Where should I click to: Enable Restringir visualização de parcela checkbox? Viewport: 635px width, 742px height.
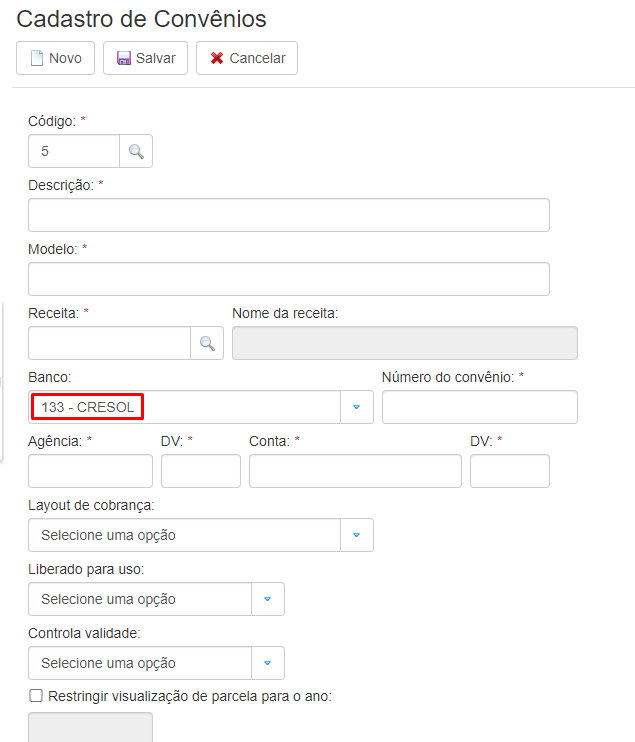point(36,696)
